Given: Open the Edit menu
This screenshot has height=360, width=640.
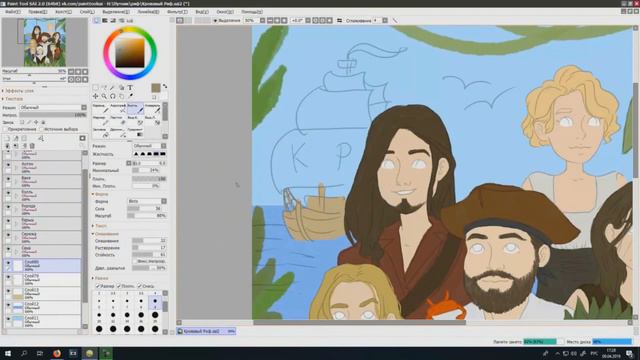Looking at the screenshot, I should (38, 12).
